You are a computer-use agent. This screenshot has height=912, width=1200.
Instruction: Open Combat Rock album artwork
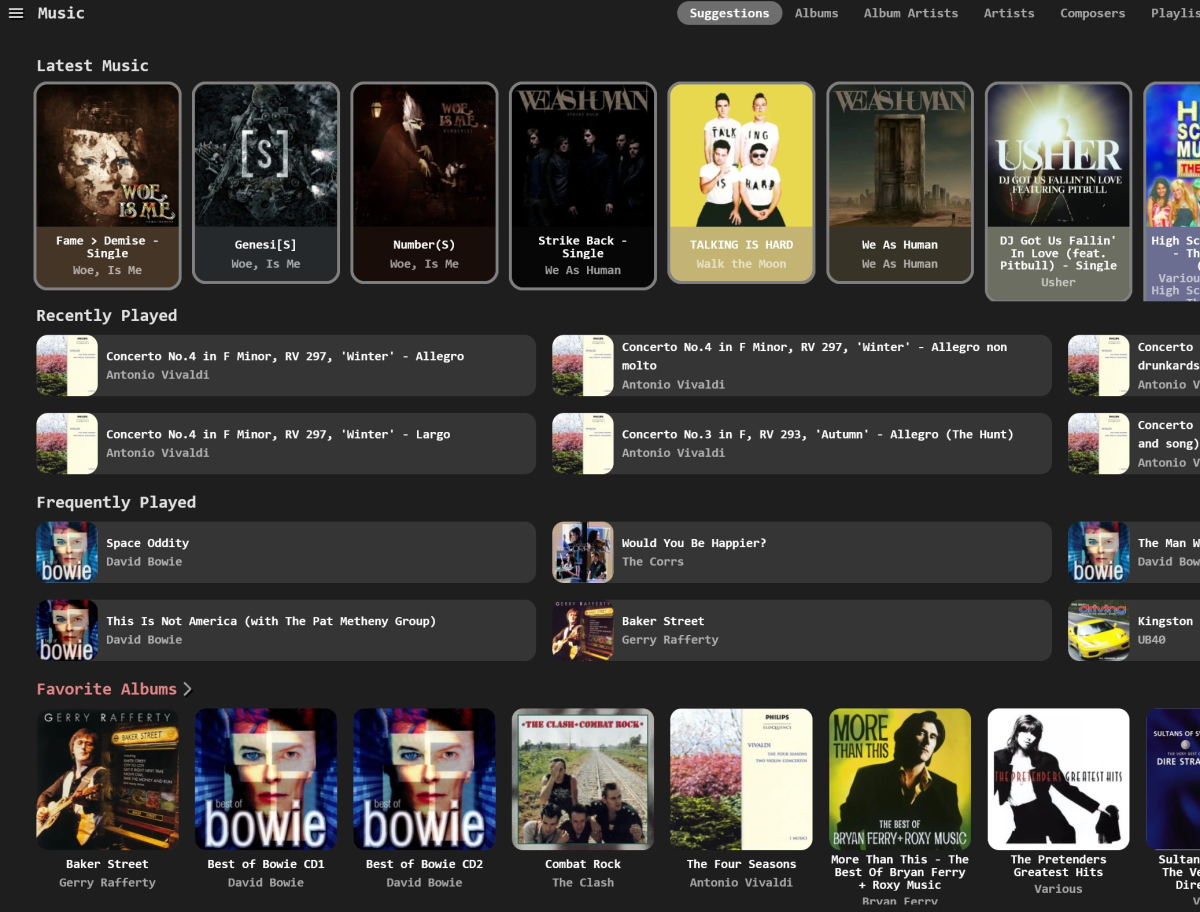[x=582, y=779]
